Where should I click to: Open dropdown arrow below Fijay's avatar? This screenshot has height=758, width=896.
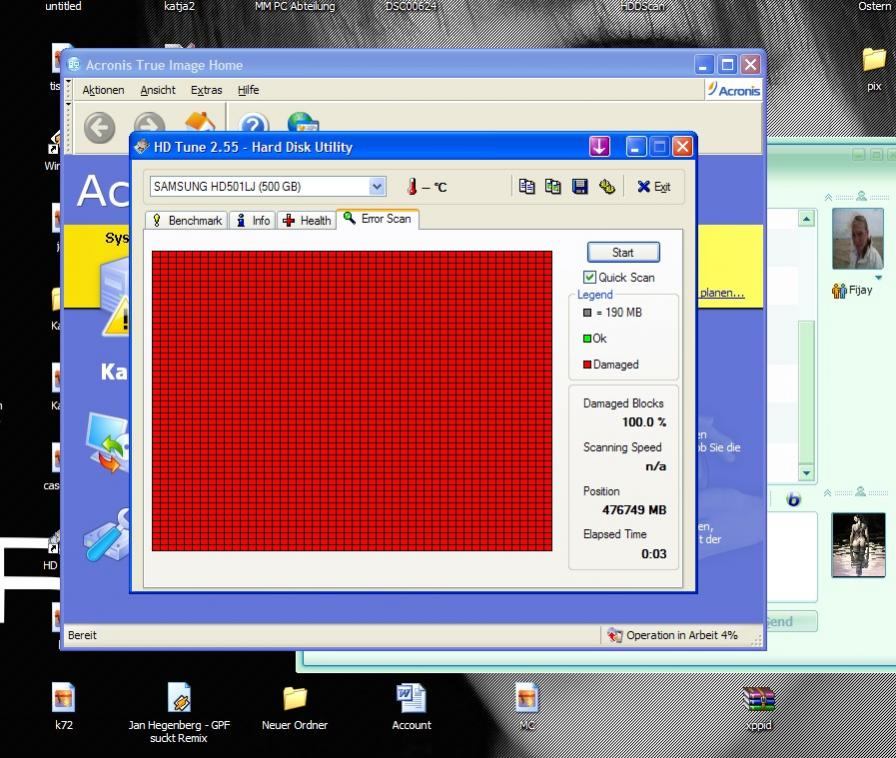[878, 277]
